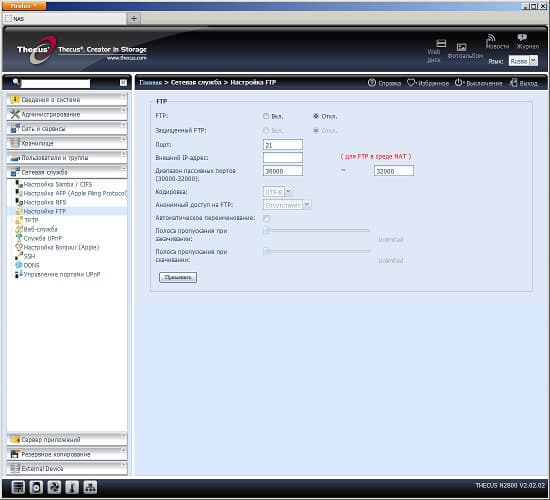Screen dimensions: 550x500
Task: Click passive port end field 32000
Action: tap(394, 171)
